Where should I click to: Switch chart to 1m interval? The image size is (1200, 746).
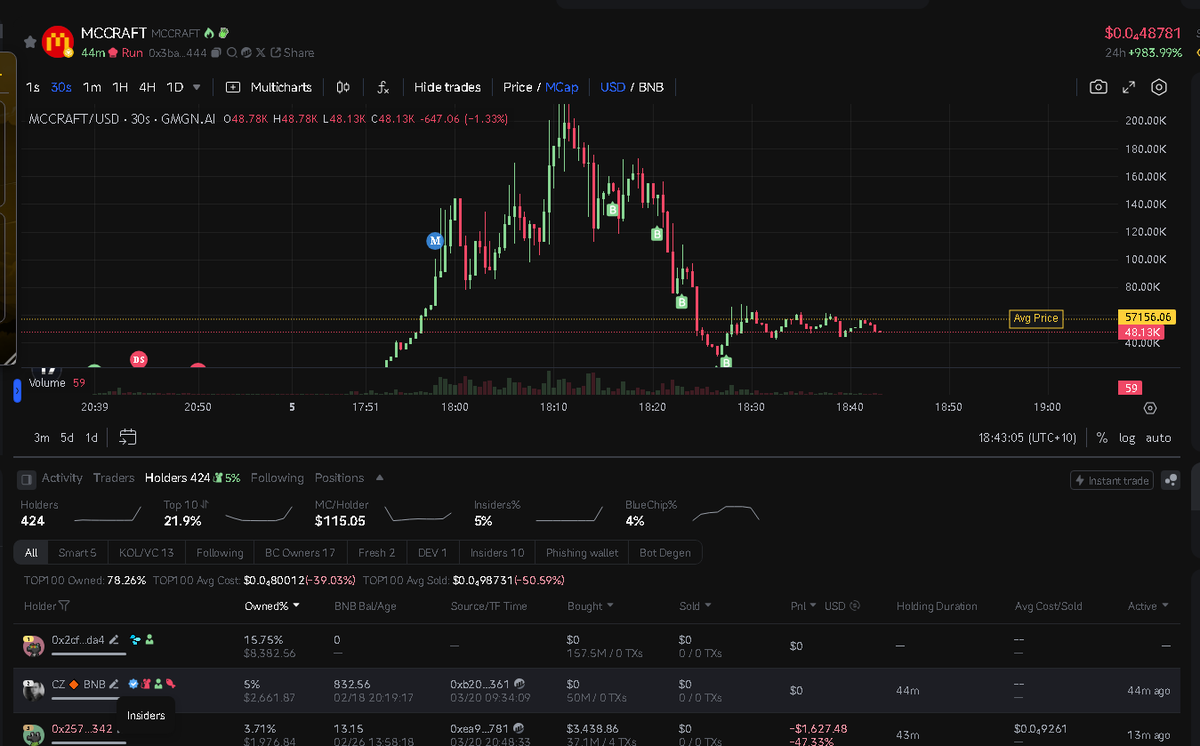pyautogui.click(x=92, y=87)
